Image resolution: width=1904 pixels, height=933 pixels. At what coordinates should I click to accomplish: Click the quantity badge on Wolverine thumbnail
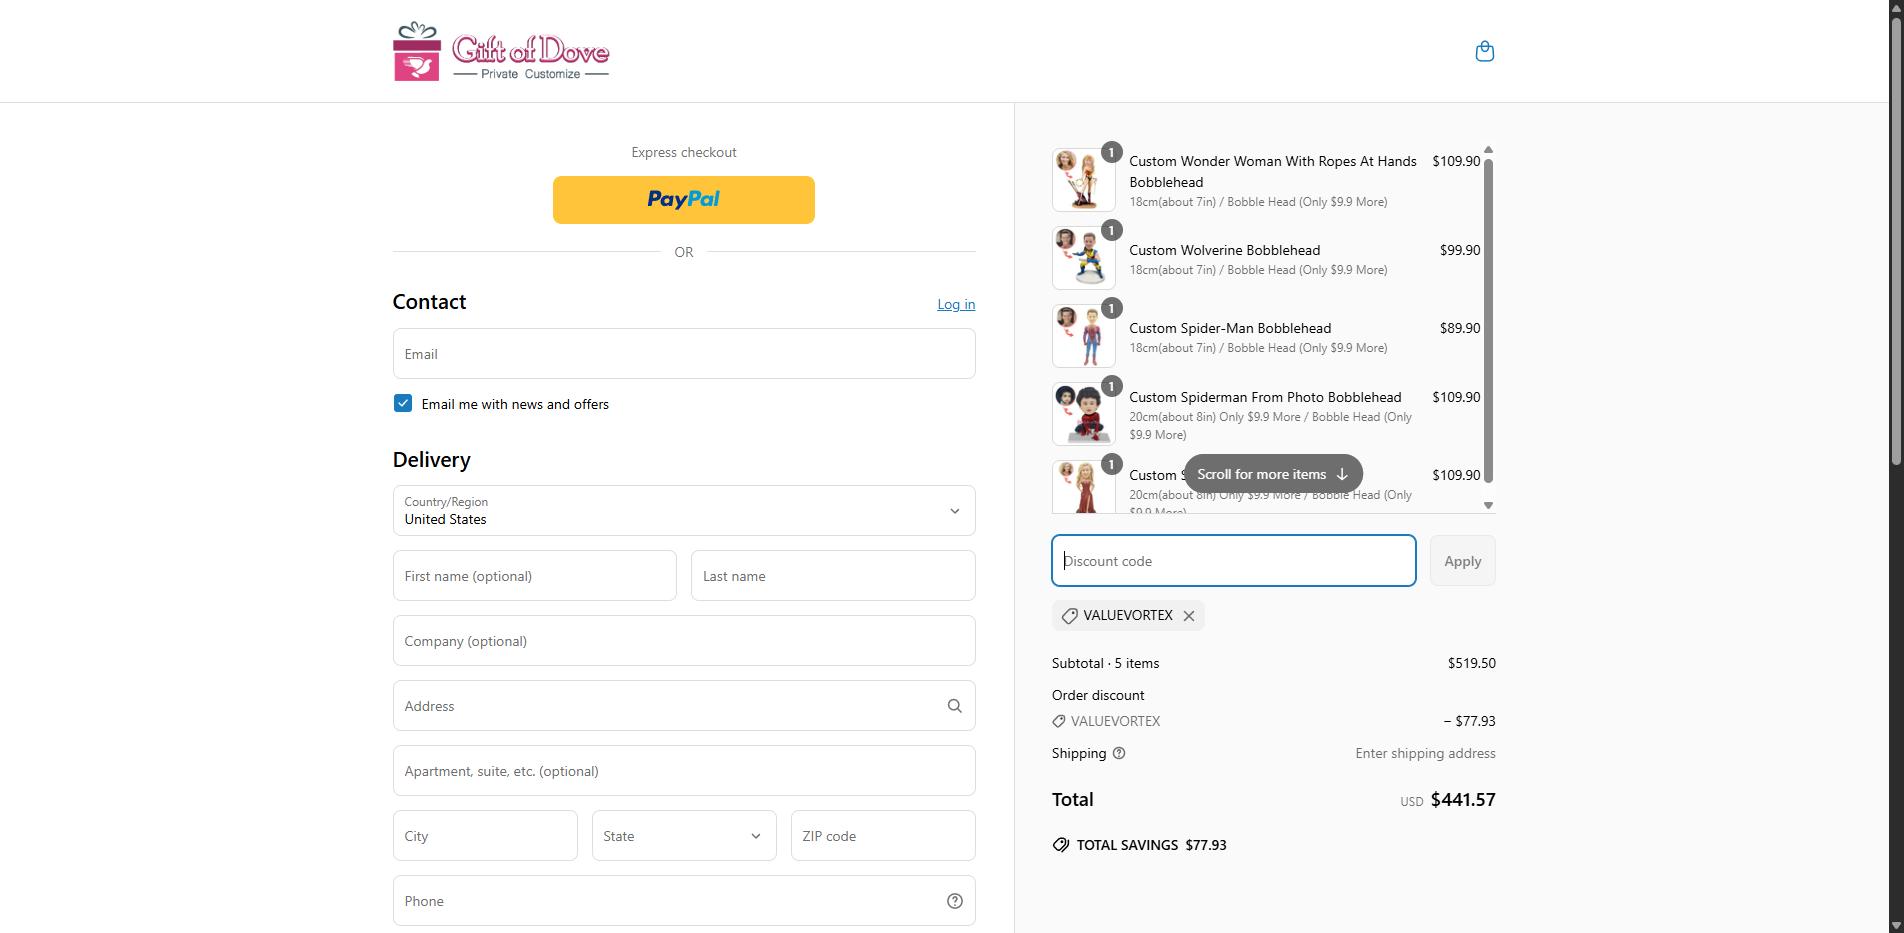point(1111,231)
